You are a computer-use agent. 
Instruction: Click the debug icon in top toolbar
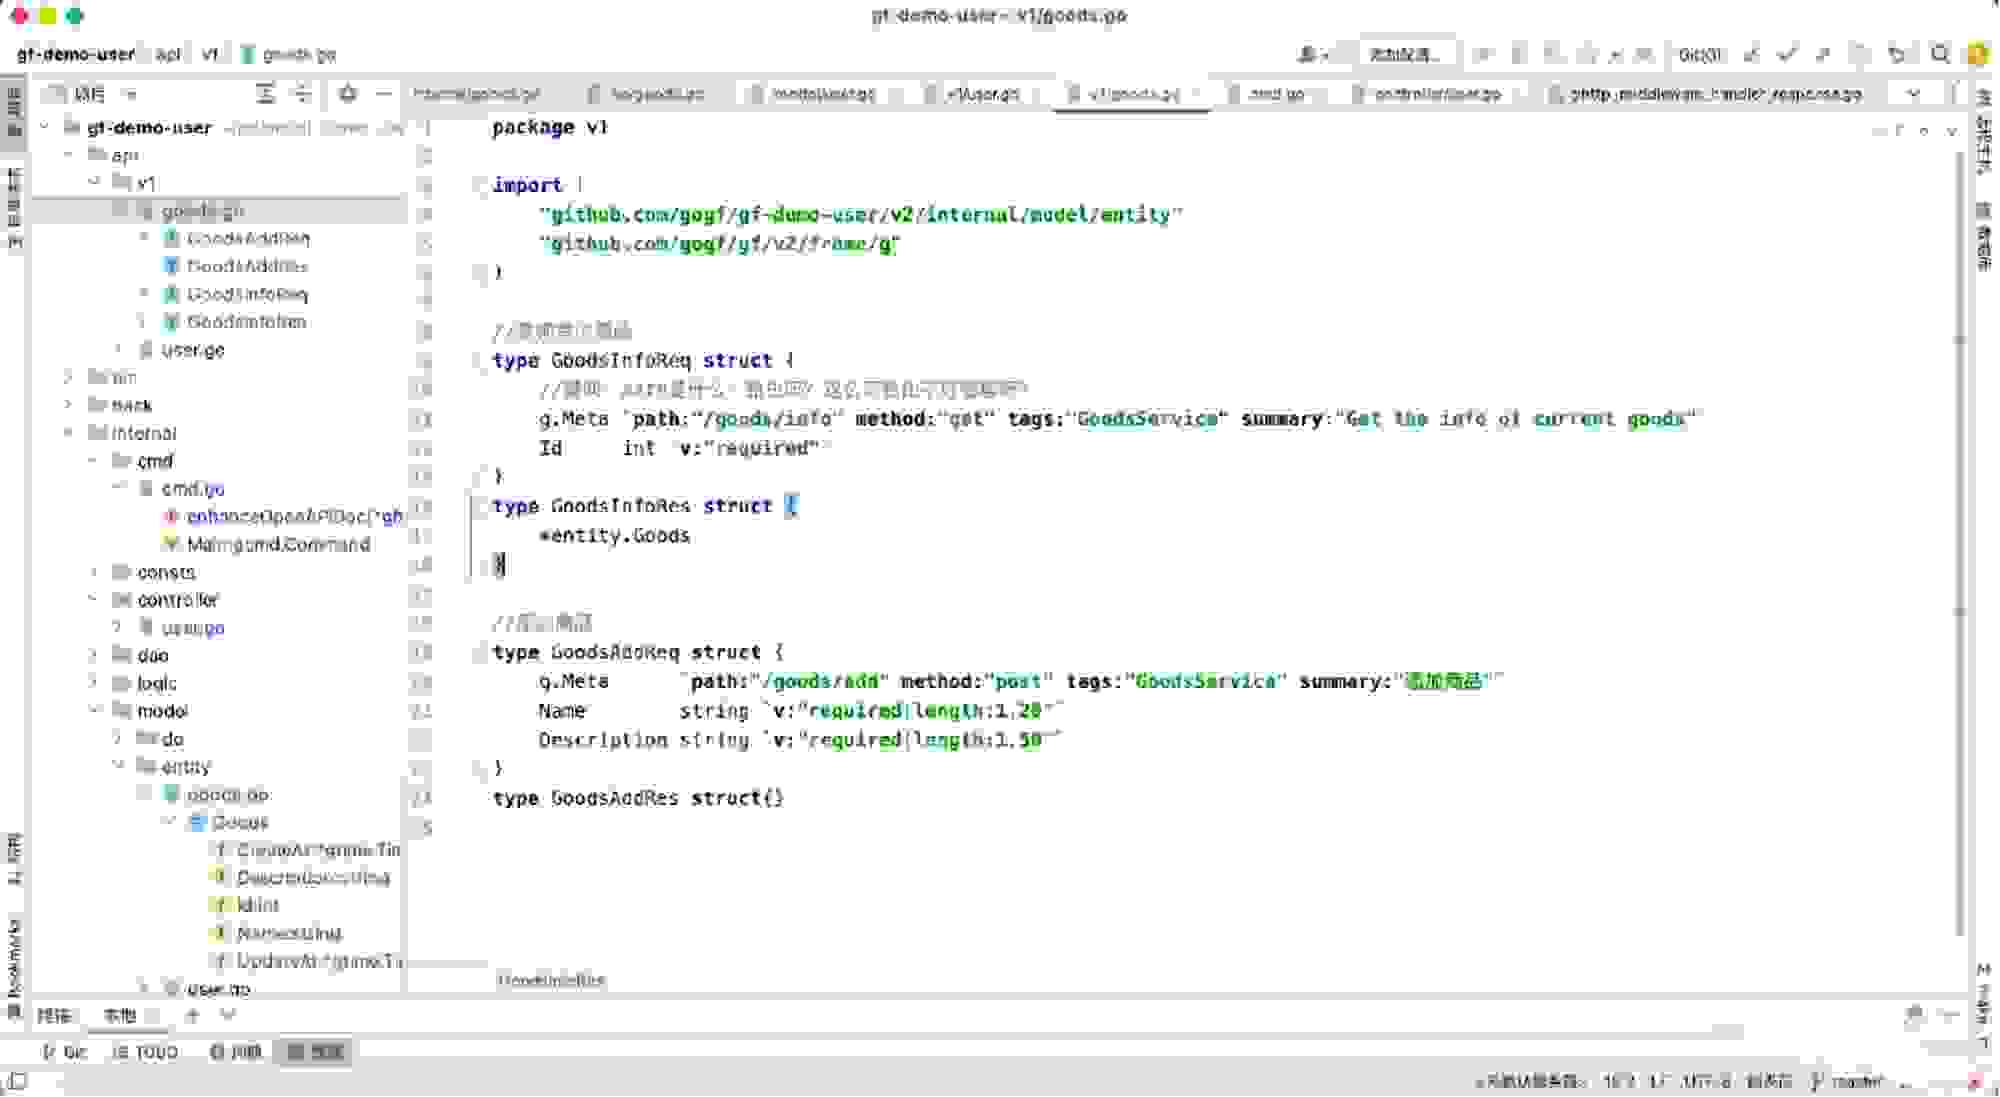tap(1518, 54)
